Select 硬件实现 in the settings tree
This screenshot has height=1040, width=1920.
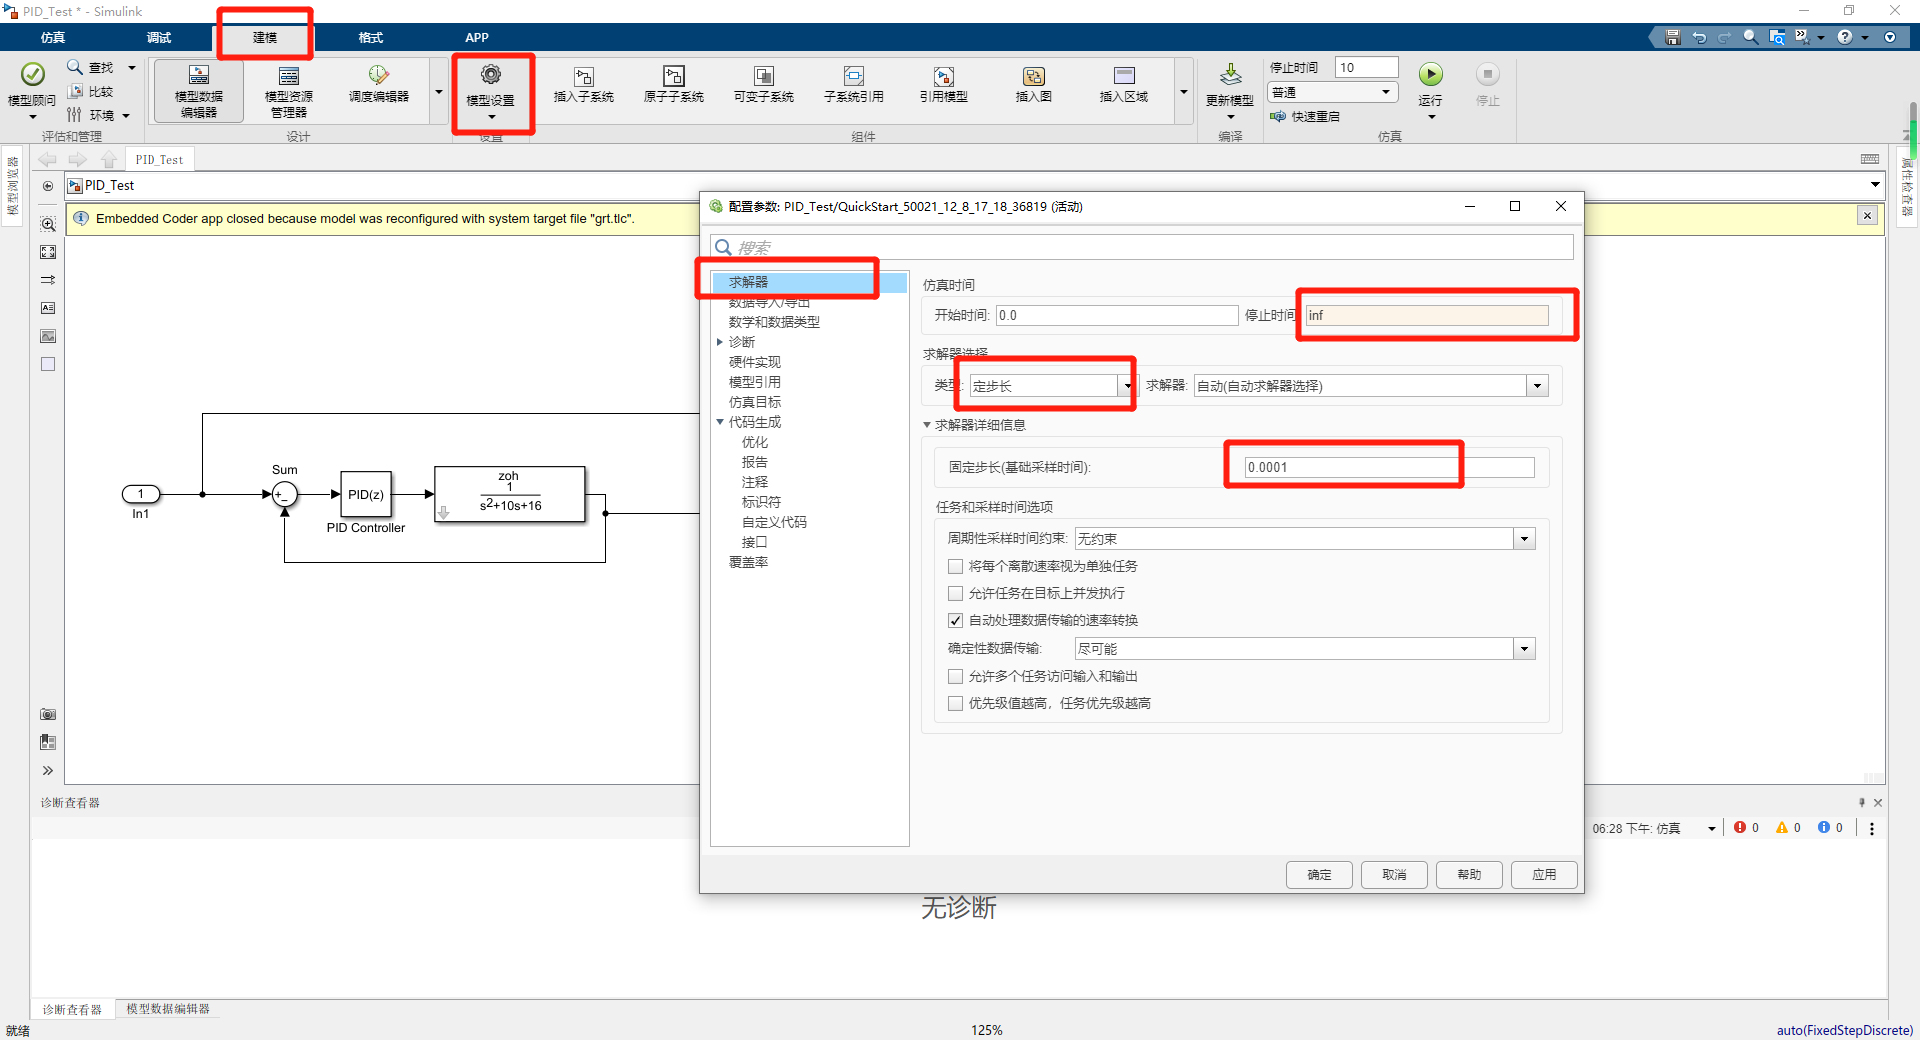[x=755, y=362]
